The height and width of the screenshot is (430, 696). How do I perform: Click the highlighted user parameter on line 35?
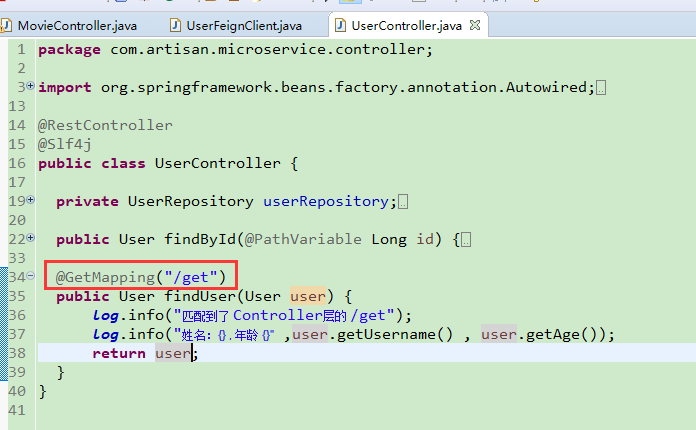(308, 296)
